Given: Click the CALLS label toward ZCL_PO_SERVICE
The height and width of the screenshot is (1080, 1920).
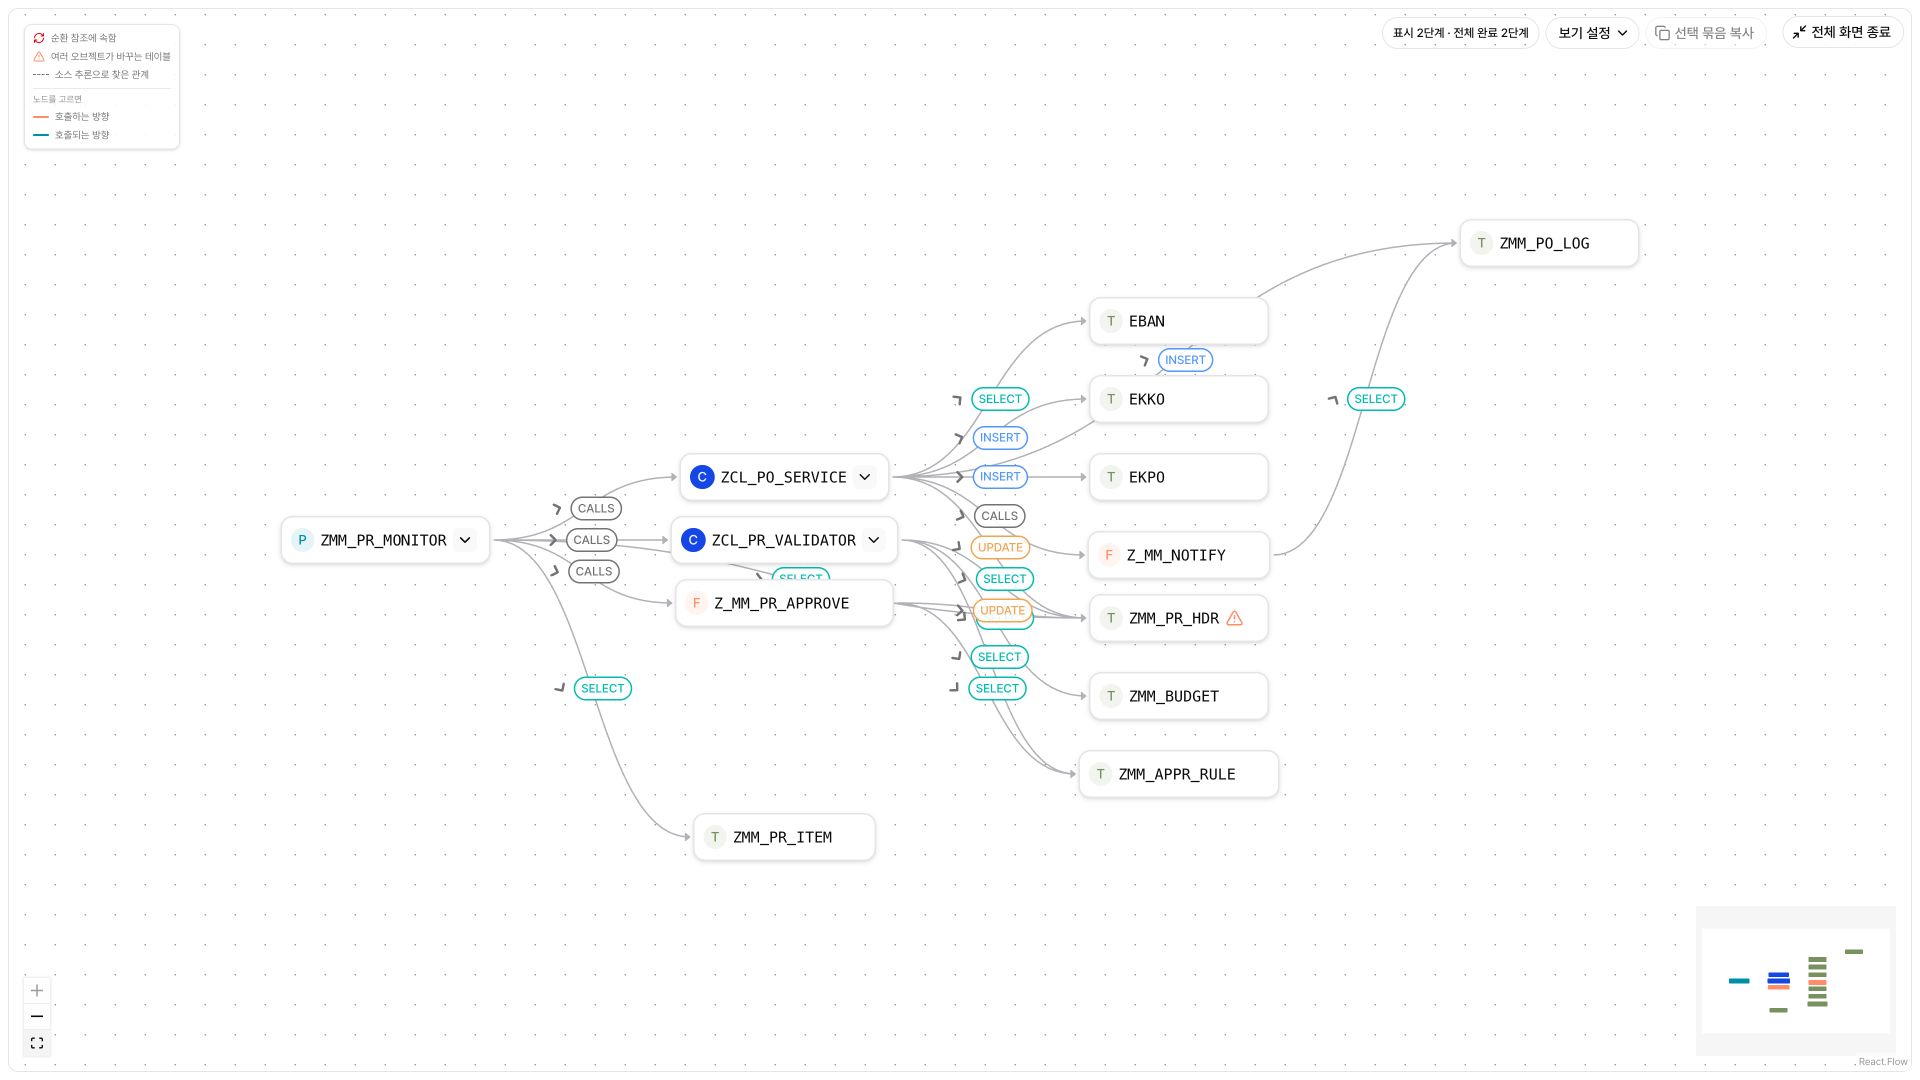Looking at the screenshot, I should 596,508.
